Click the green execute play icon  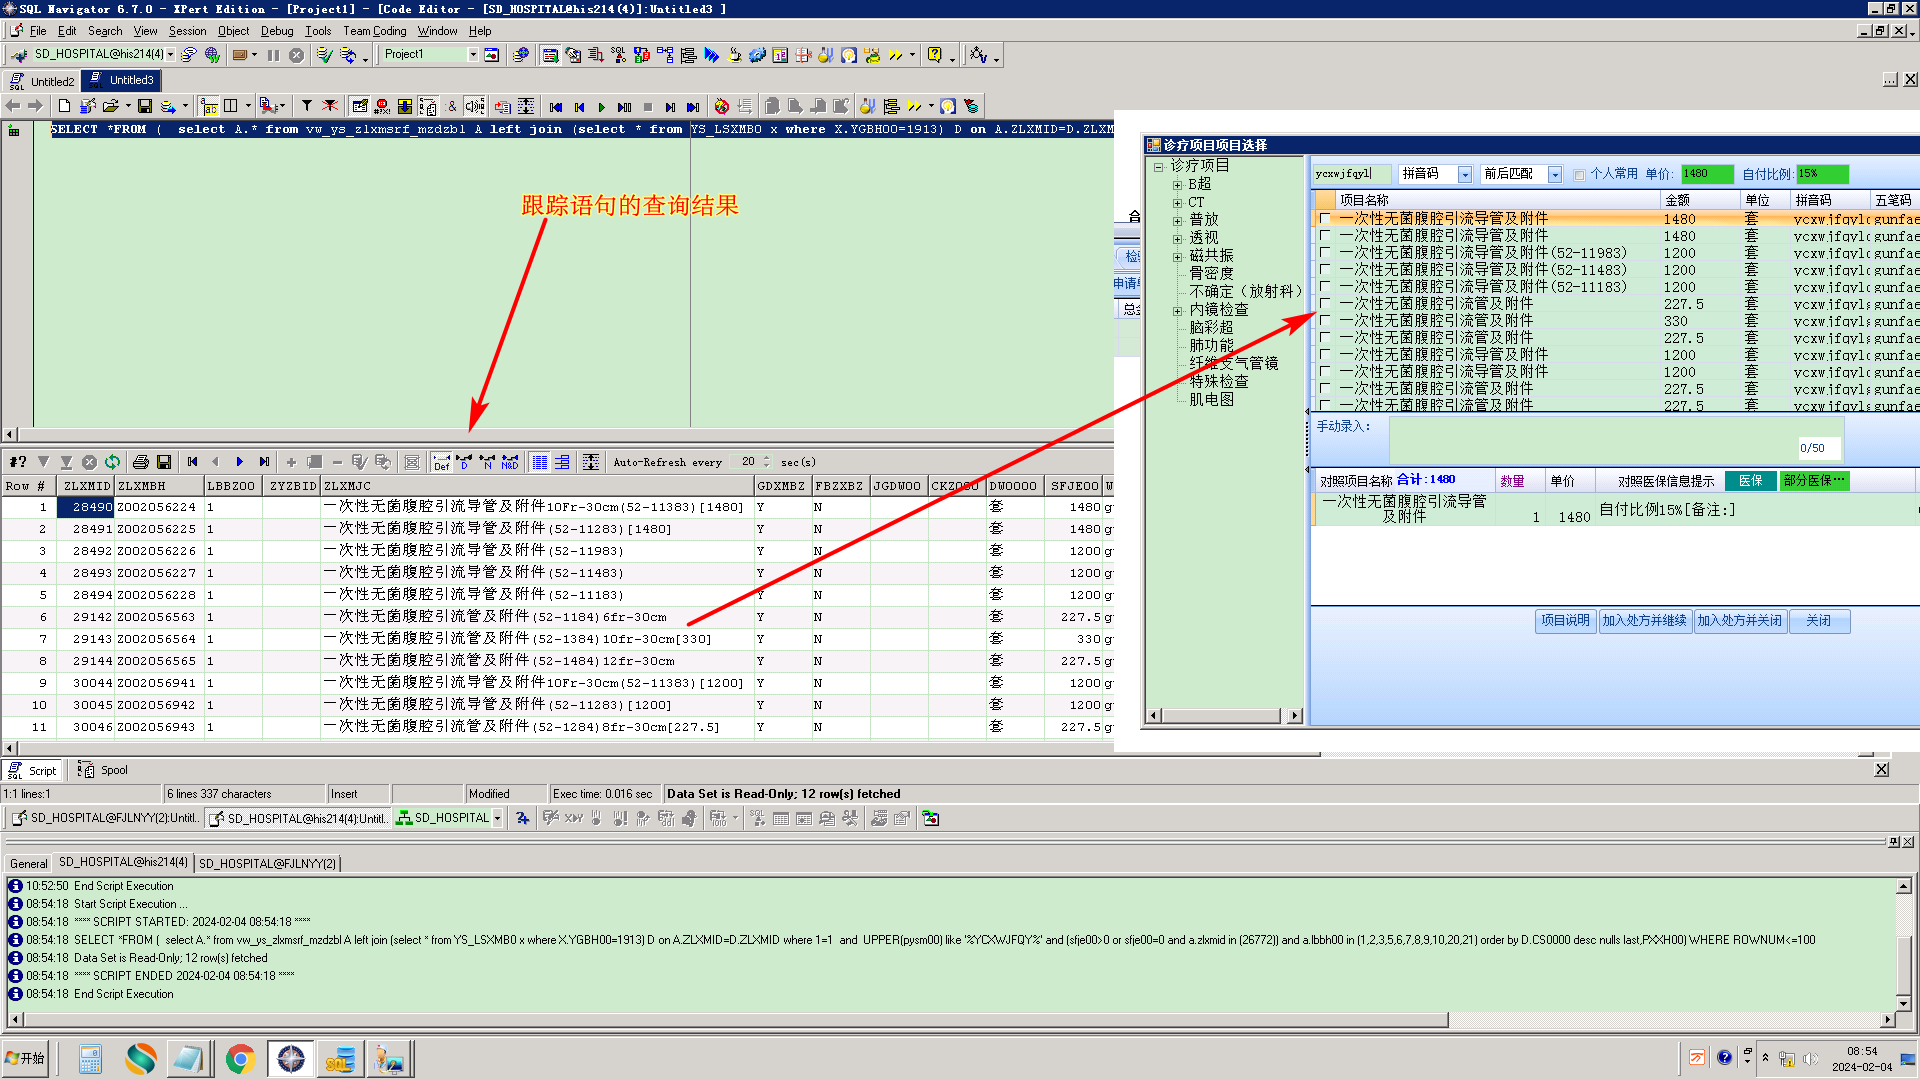pos(601,107)
